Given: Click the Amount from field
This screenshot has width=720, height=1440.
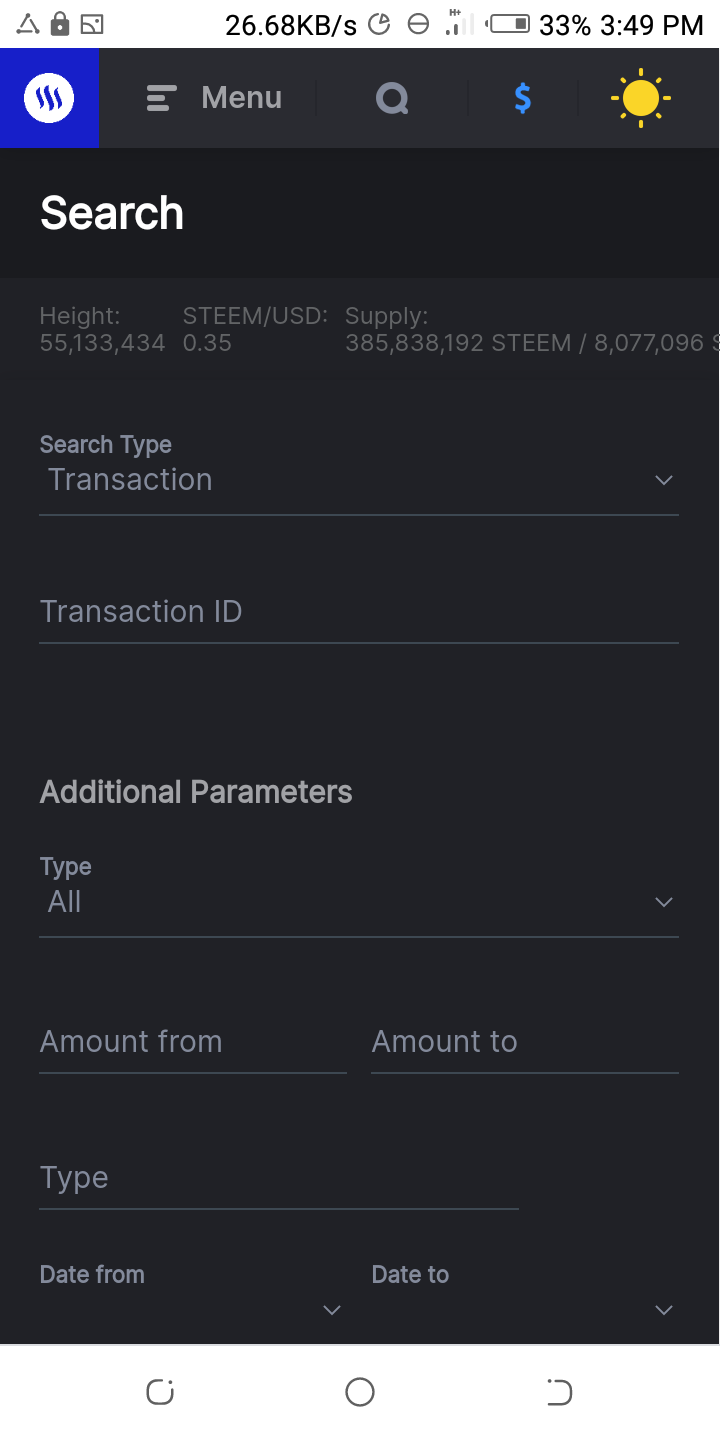Looking at the screenshot, I should coord(192,1042).
